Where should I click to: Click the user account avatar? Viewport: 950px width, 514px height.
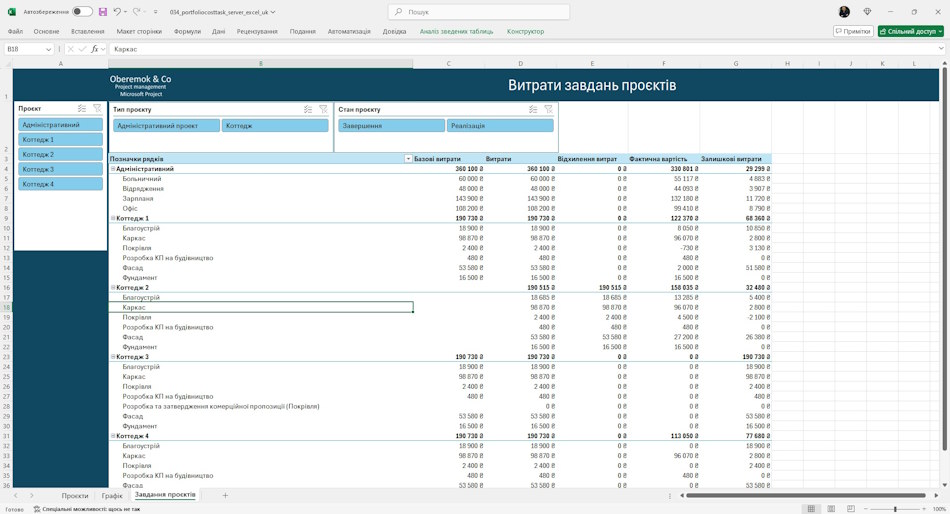pos(844,12)
